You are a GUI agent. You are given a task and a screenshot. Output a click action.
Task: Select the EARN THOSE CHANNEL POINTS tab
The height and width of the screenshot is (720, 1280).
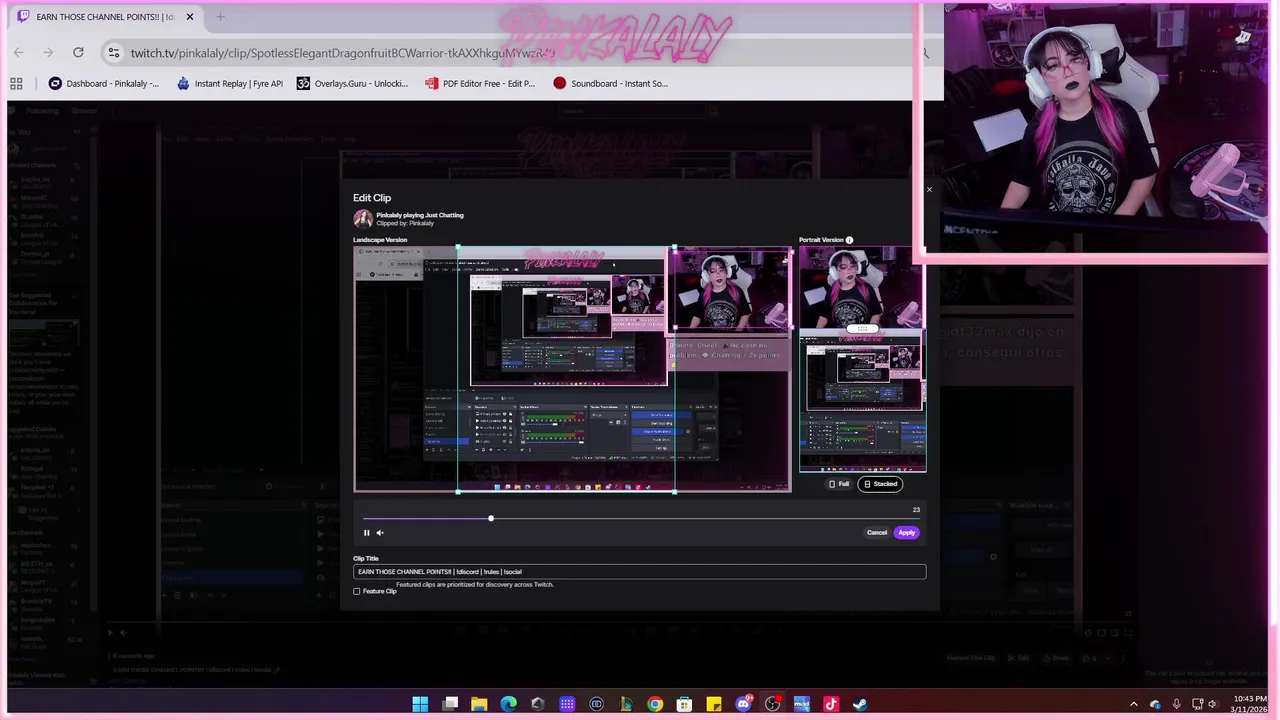click(x=105, y=16)
